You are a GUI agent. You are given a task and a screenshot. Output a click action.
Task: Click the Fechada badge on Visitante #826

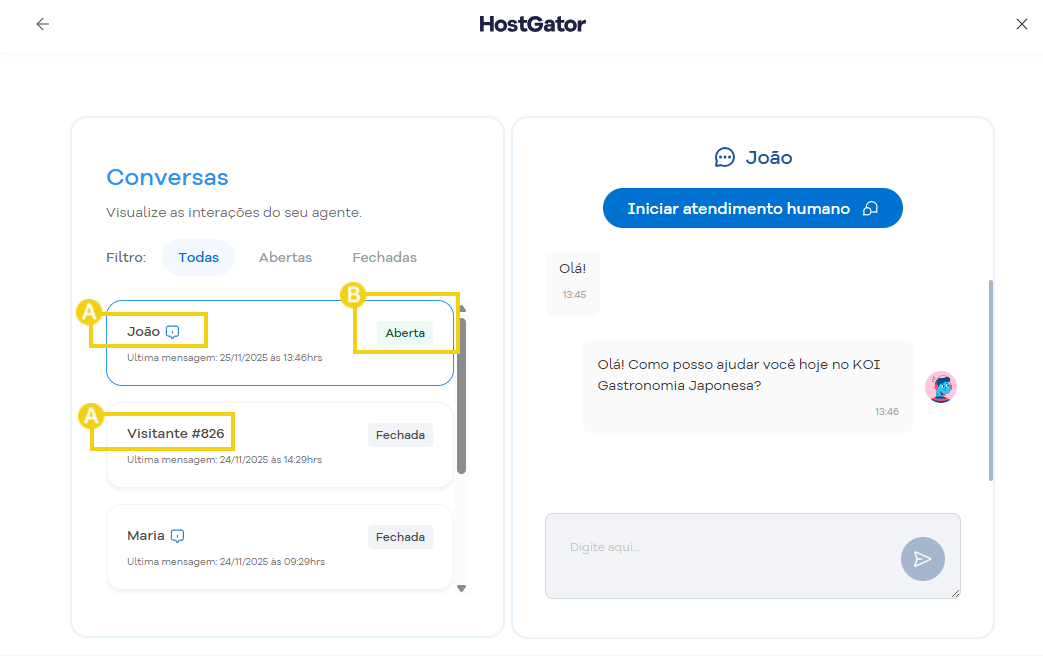click(400, 434)
